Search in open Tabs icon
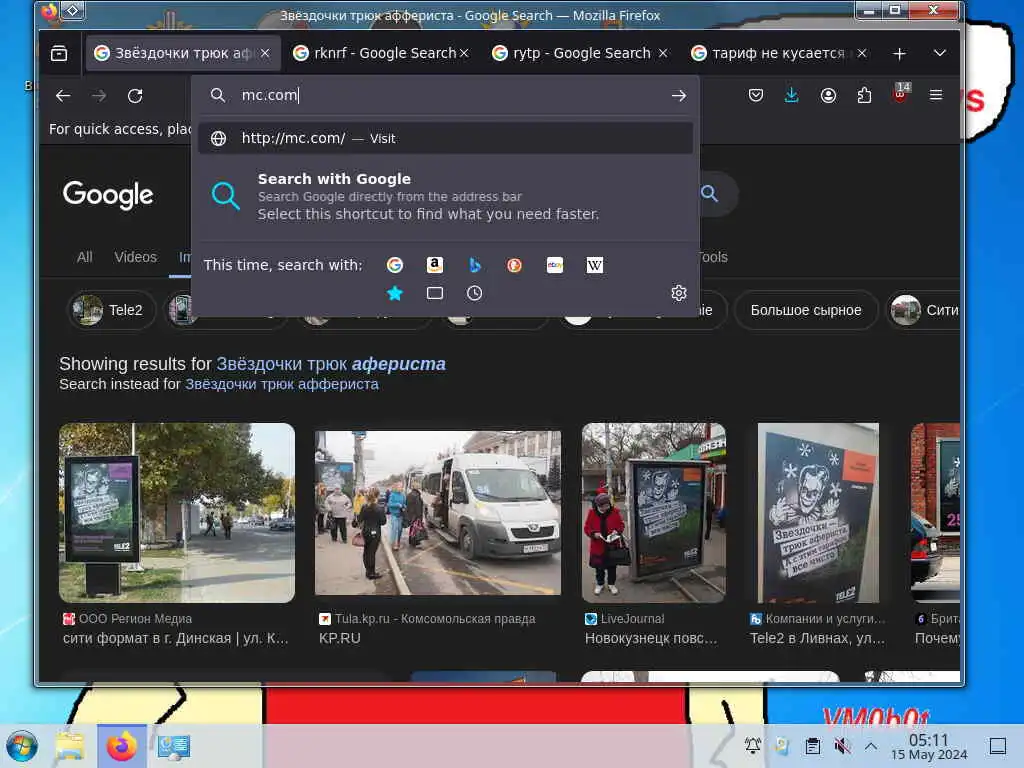This screenshot has width=1024, height=768. (x=435, y=293)
